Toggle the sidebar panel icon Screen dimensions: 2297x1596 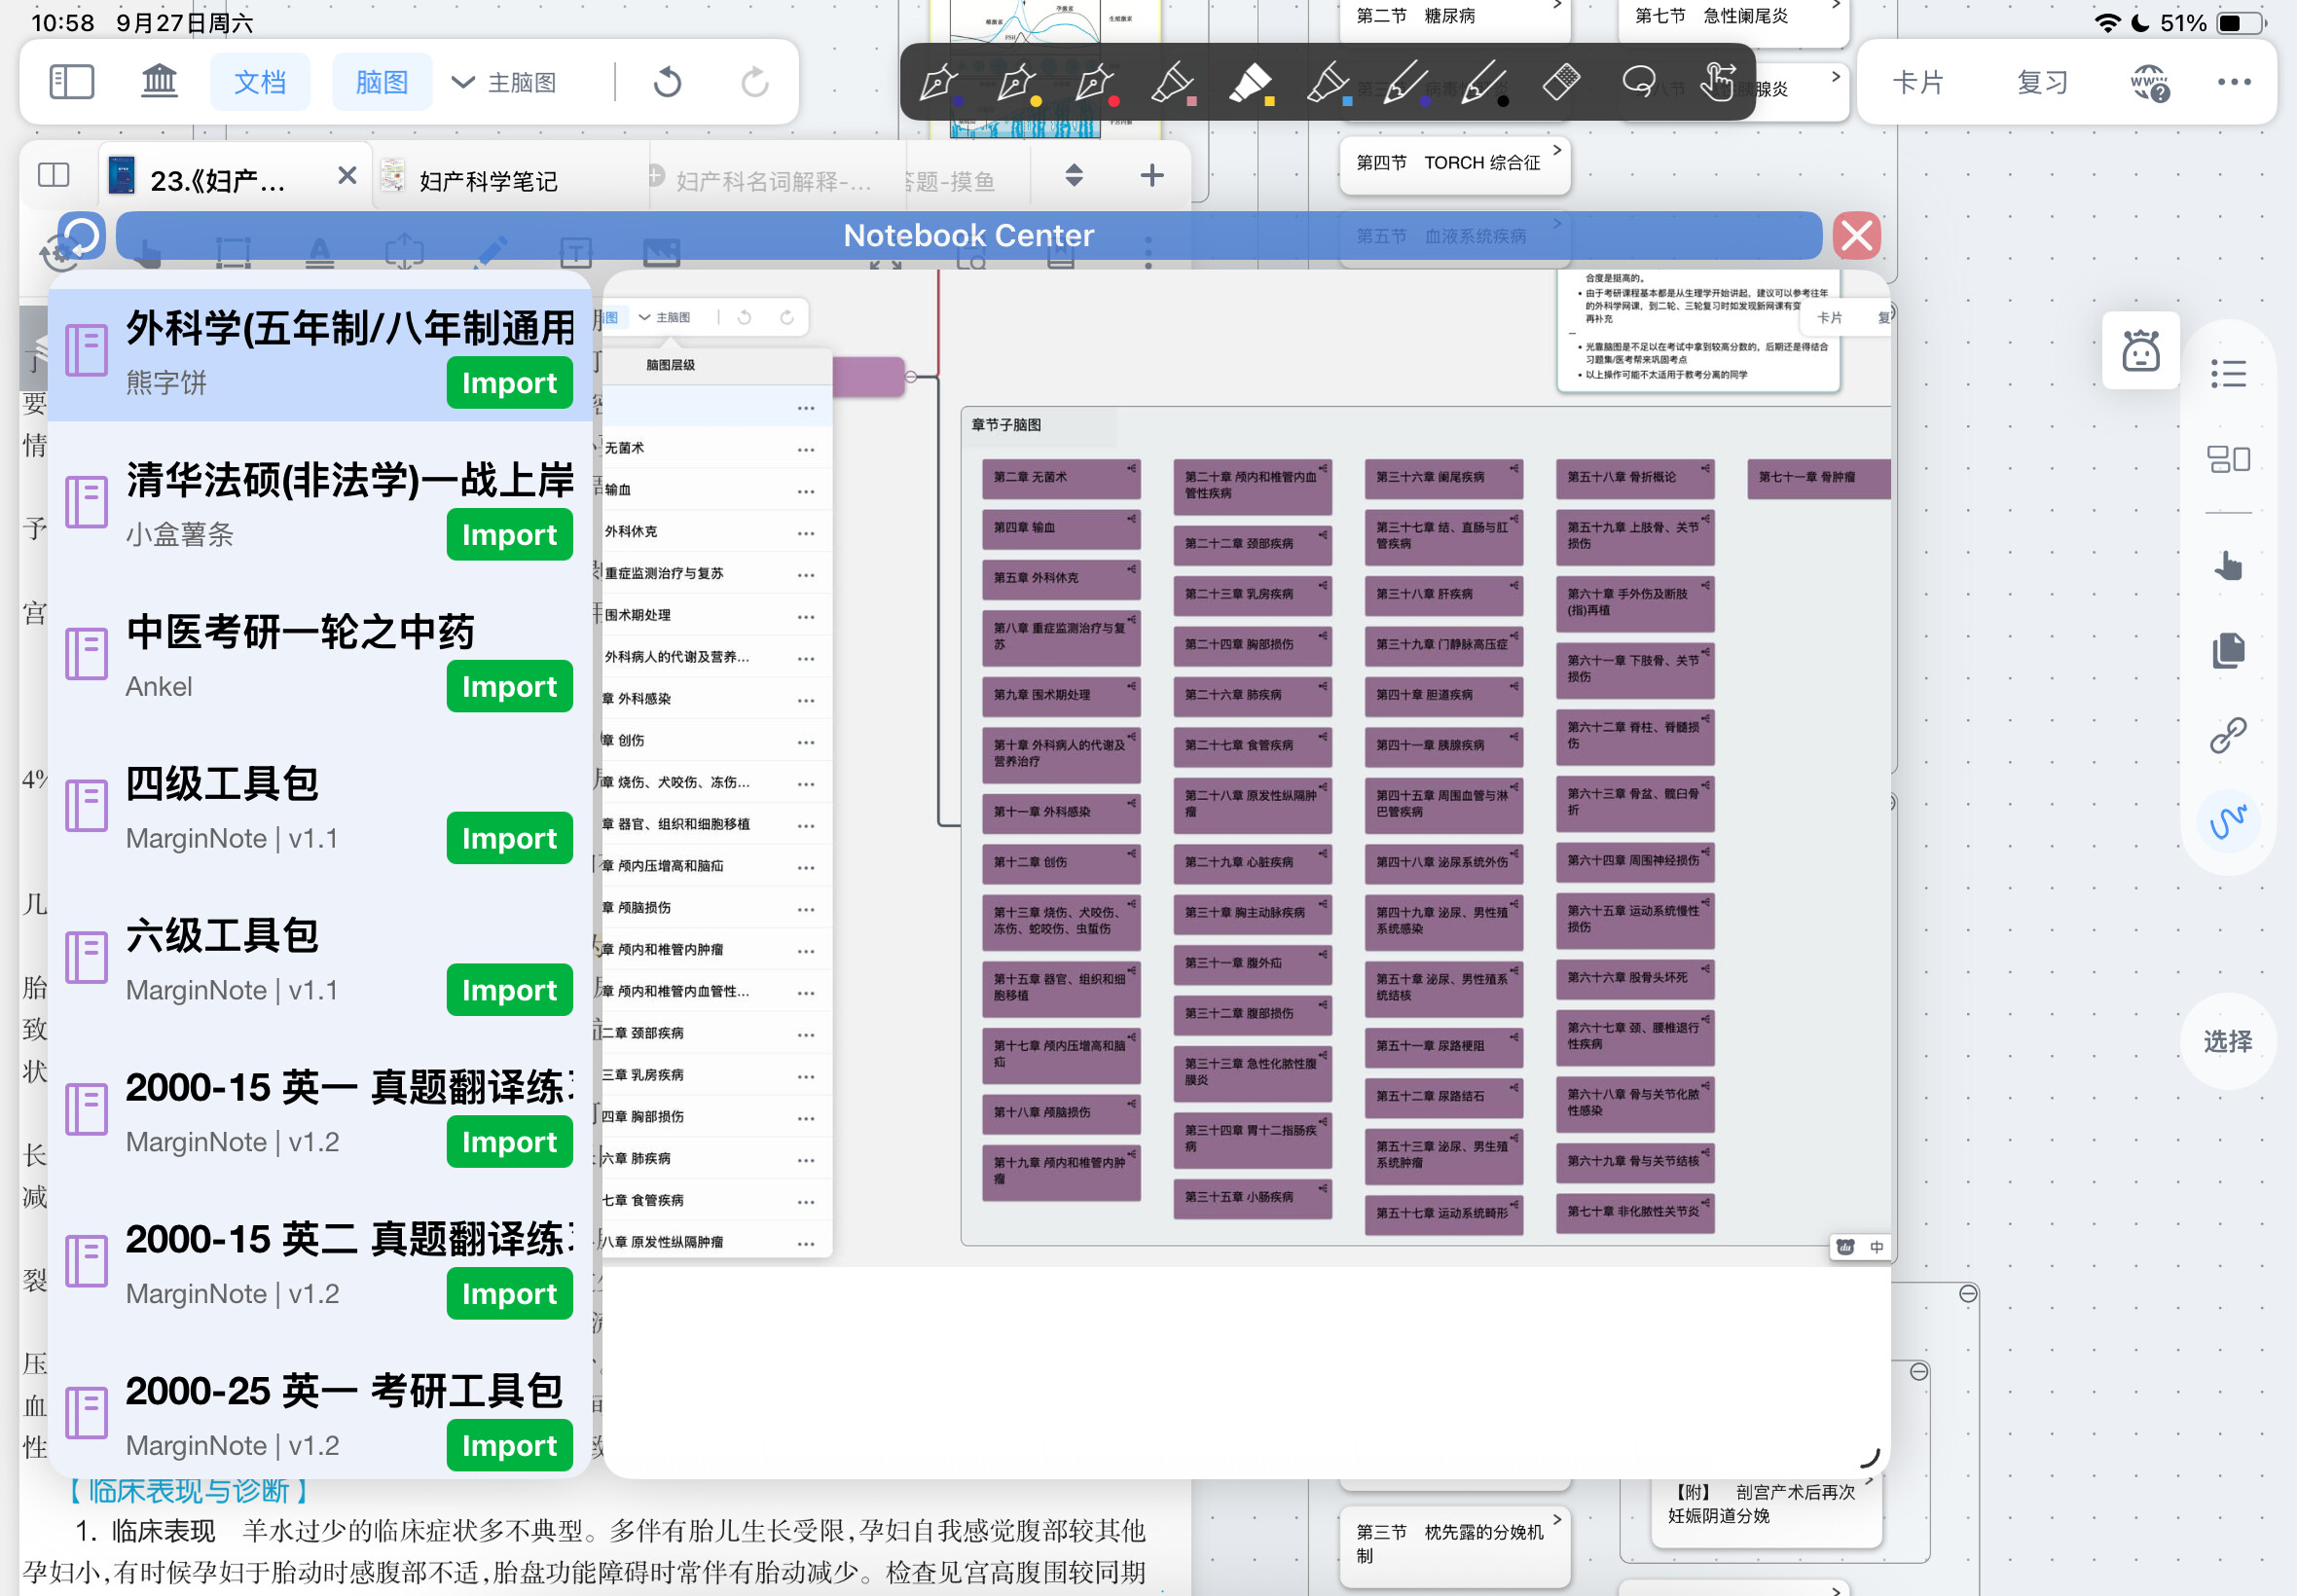pyautogui.click(x=72, y=82)
